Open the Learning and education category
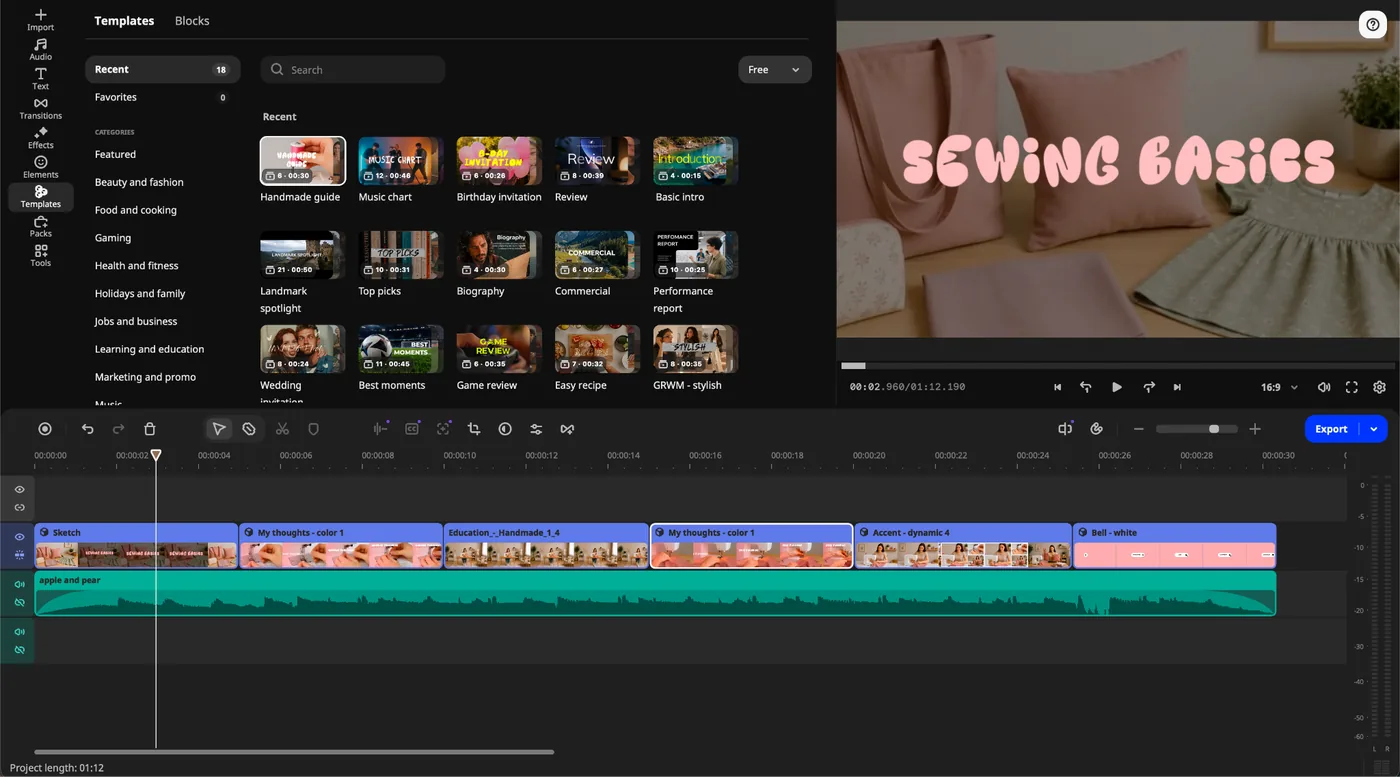 click(x=149, y=349)
